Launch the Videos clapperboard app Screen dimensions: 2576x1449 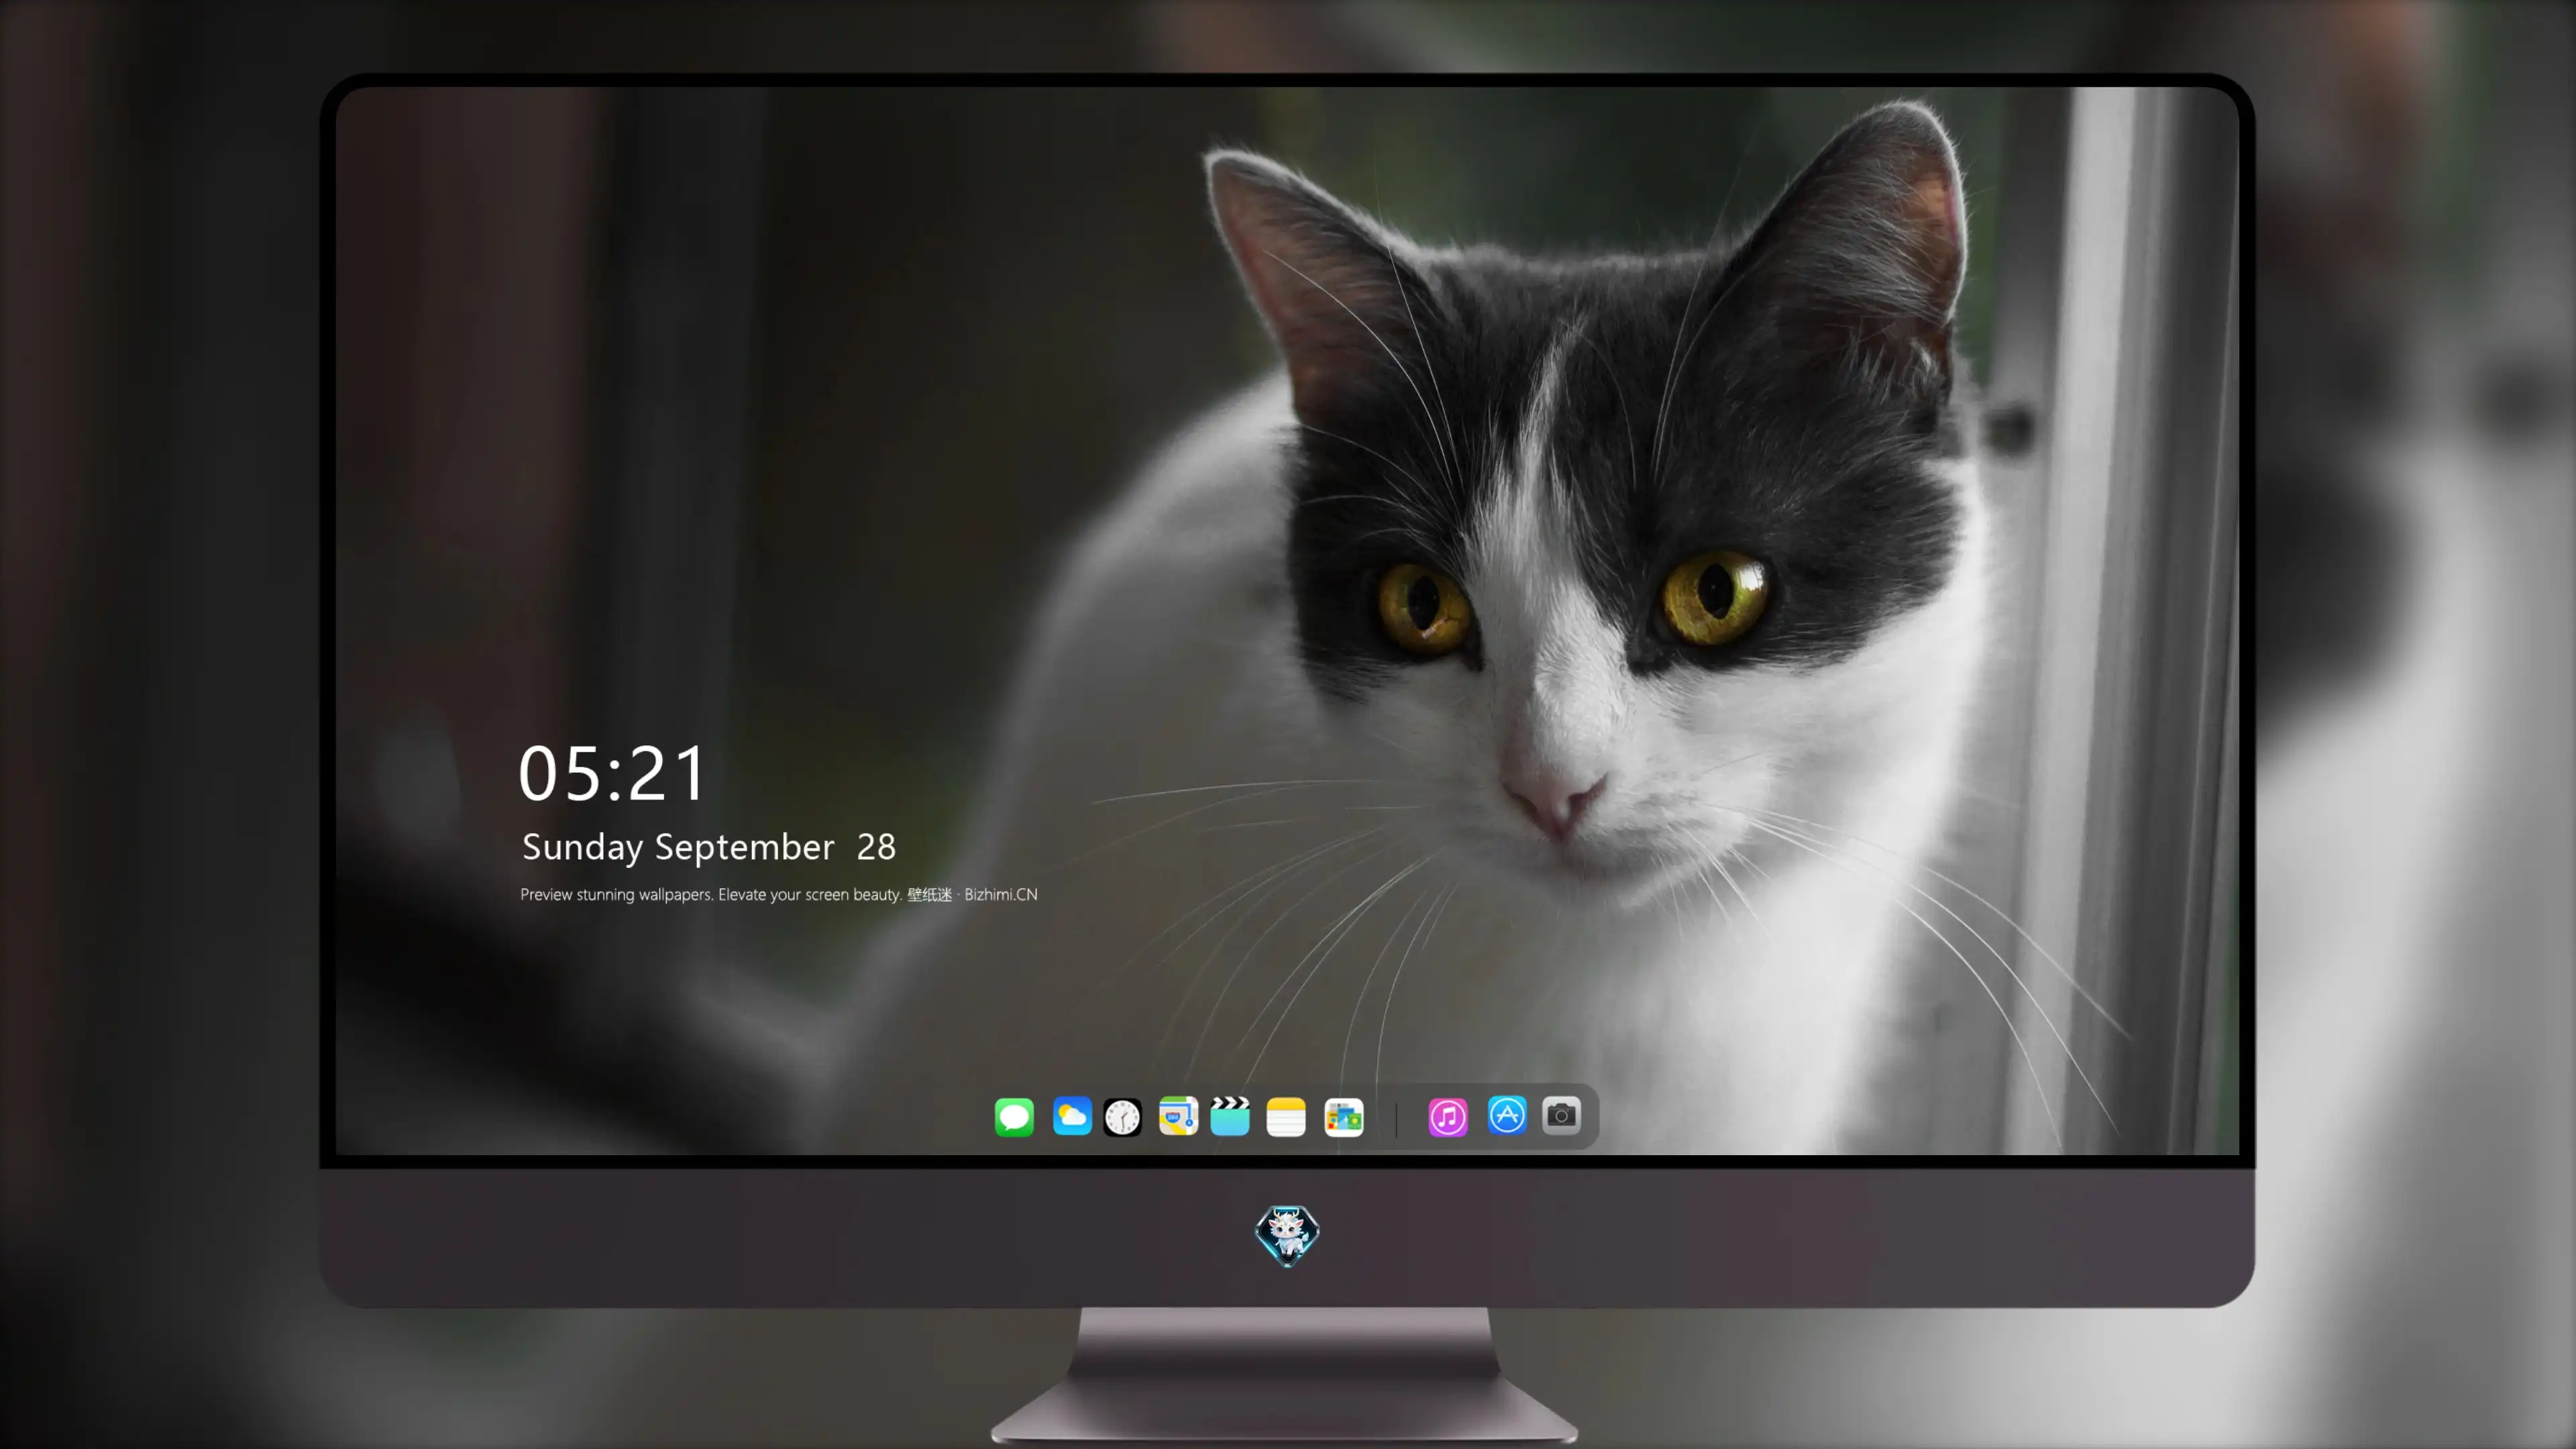click(x=1230, y=1116)
